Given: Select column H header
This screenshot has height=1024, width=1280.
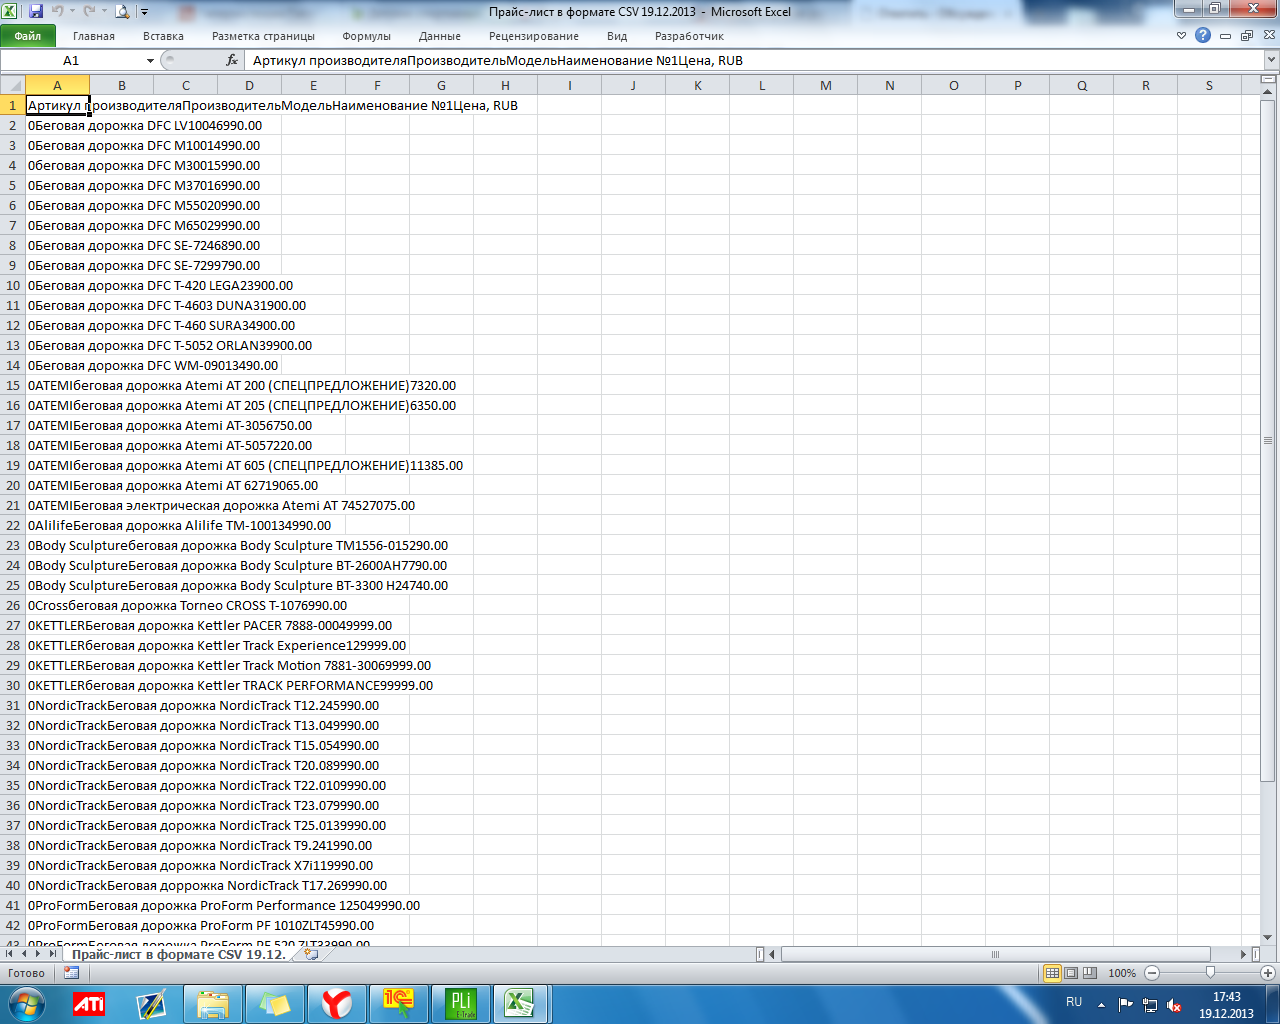Looking at the screenshot, I should [505, 85].
